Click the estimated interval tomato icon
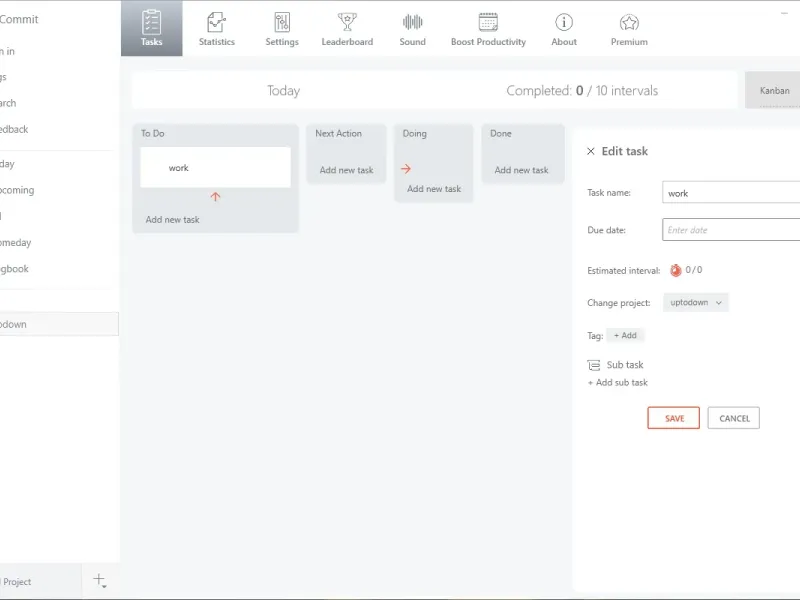Image resolution: width=800 pixels, height=600 pixels. [676, 270]
